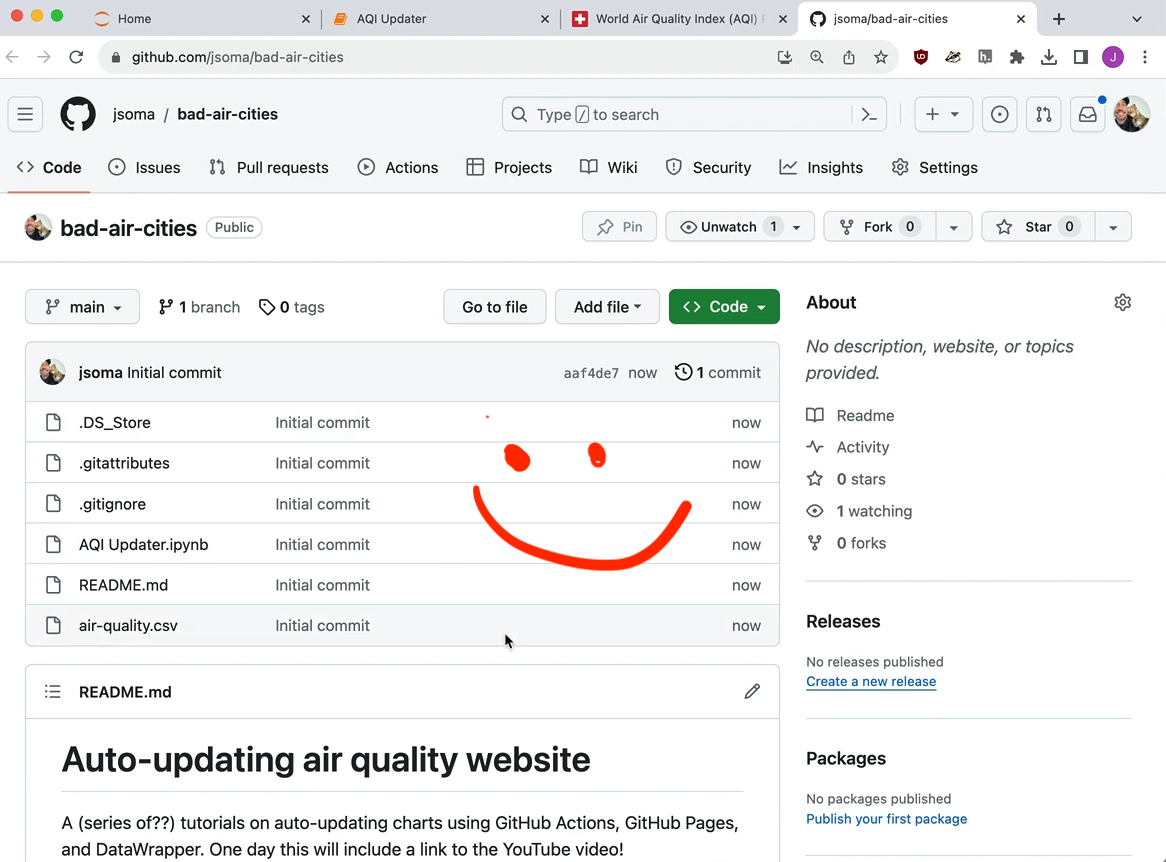Open the Actions tab
The image size is (1166, 862).
pos(398,167)
